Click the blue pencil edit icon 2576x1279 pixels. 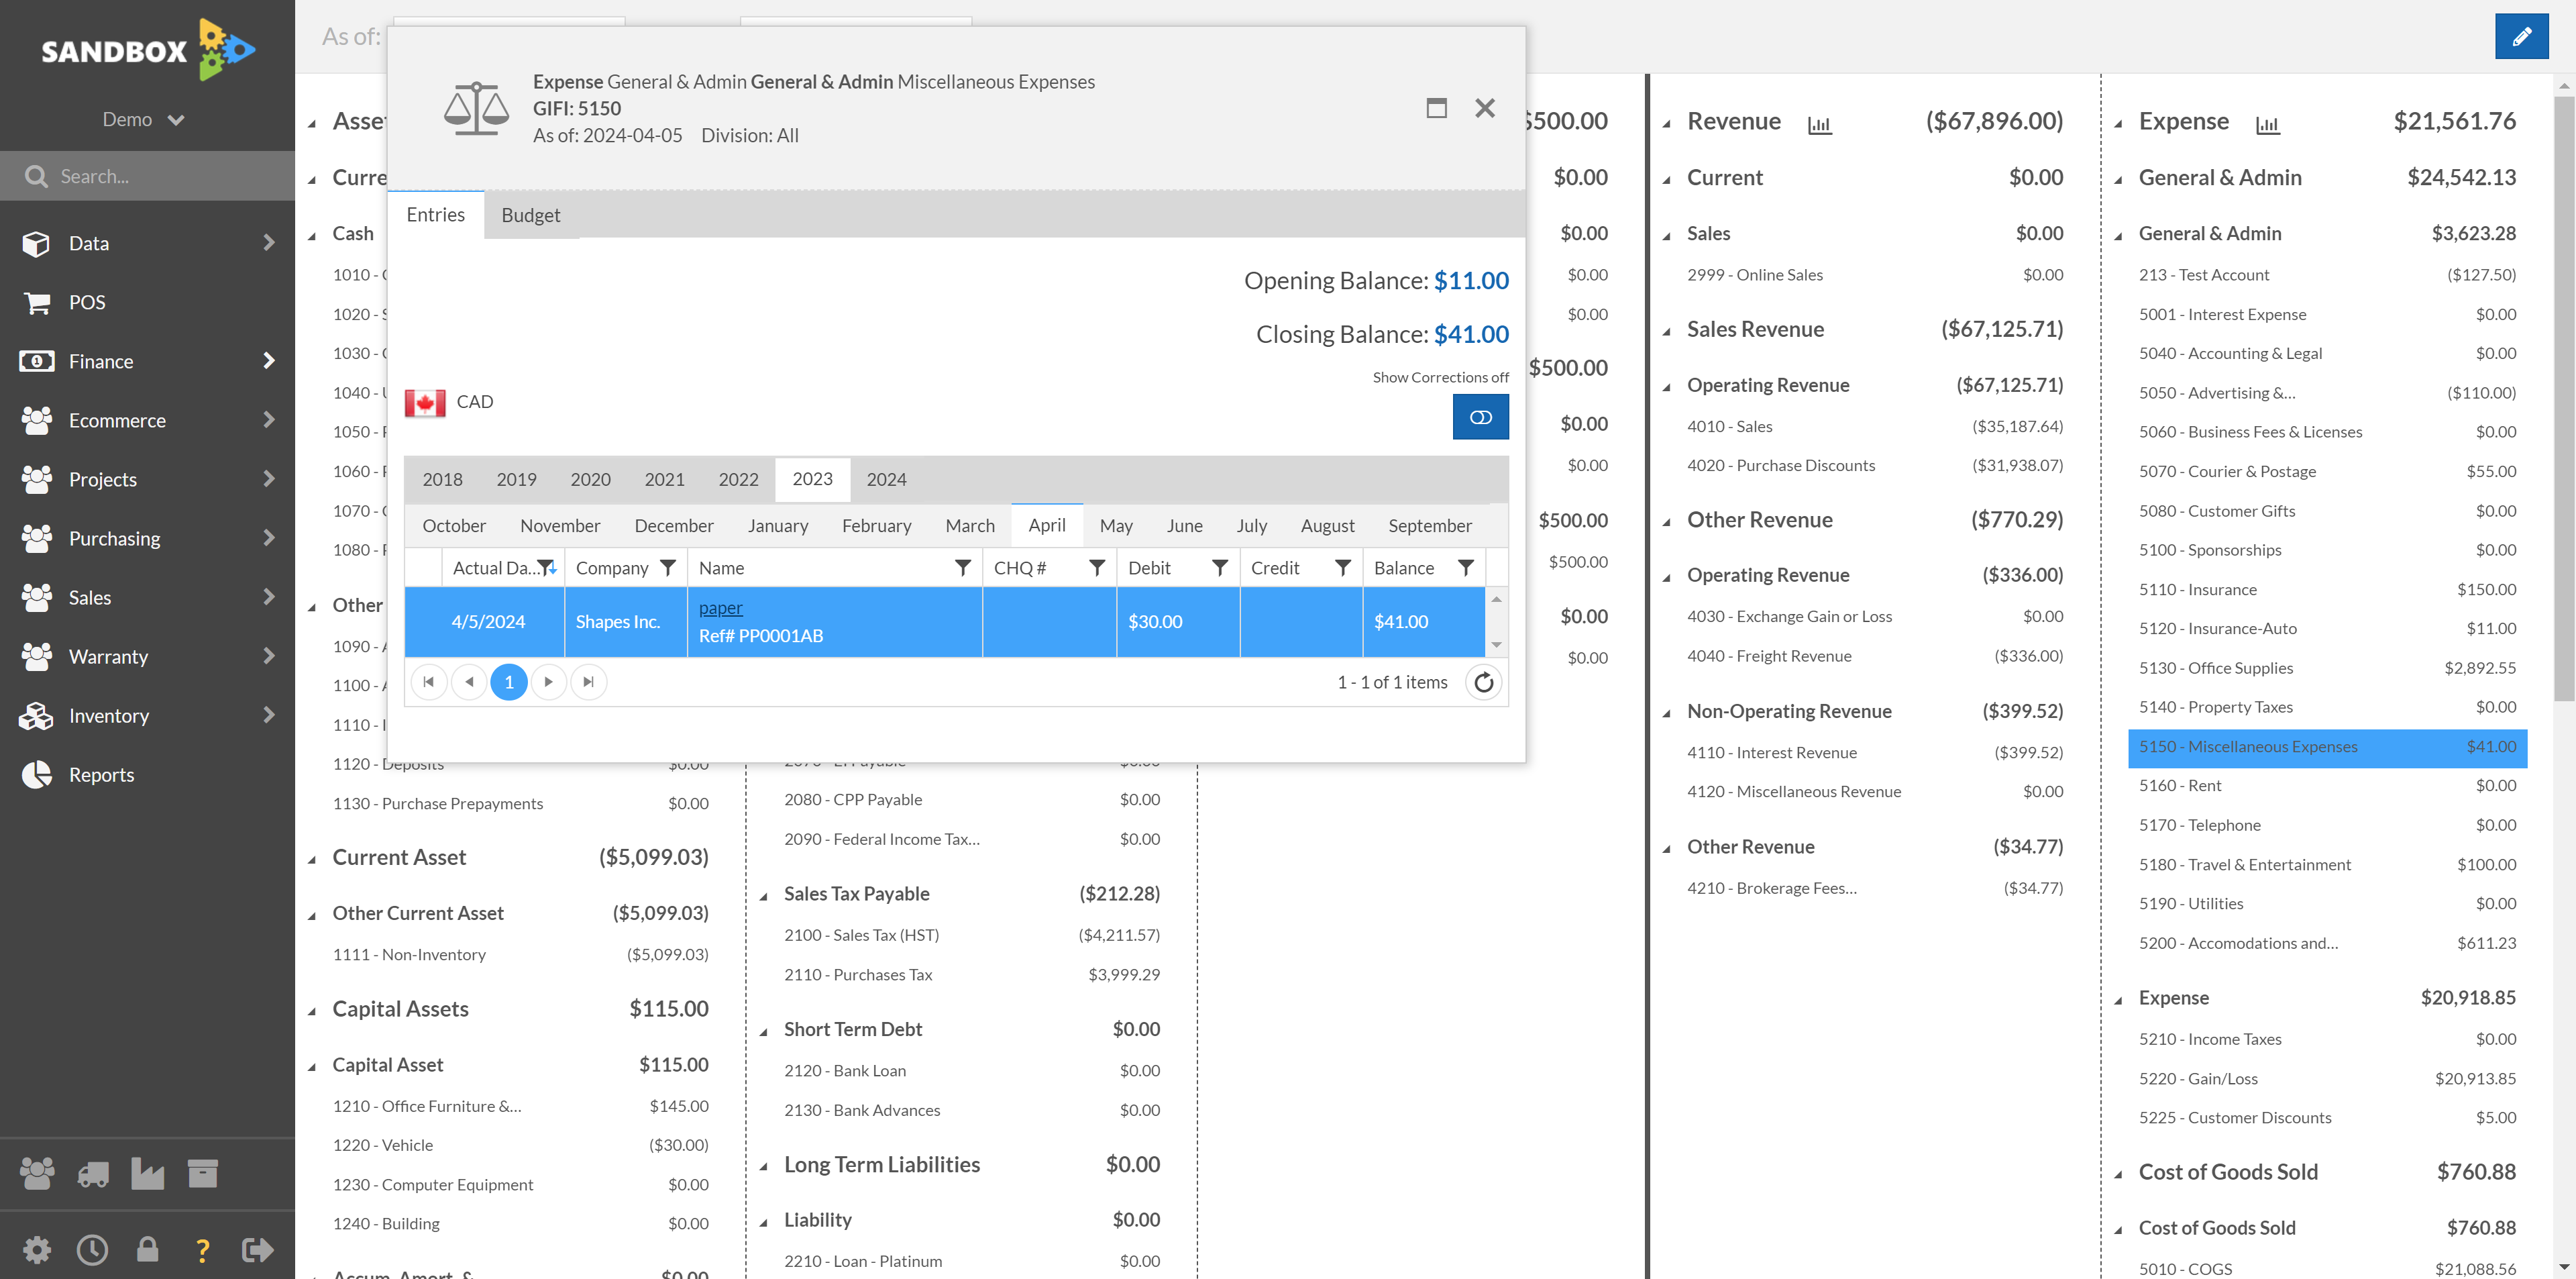pyautogui.click(x=2521, y=37)
